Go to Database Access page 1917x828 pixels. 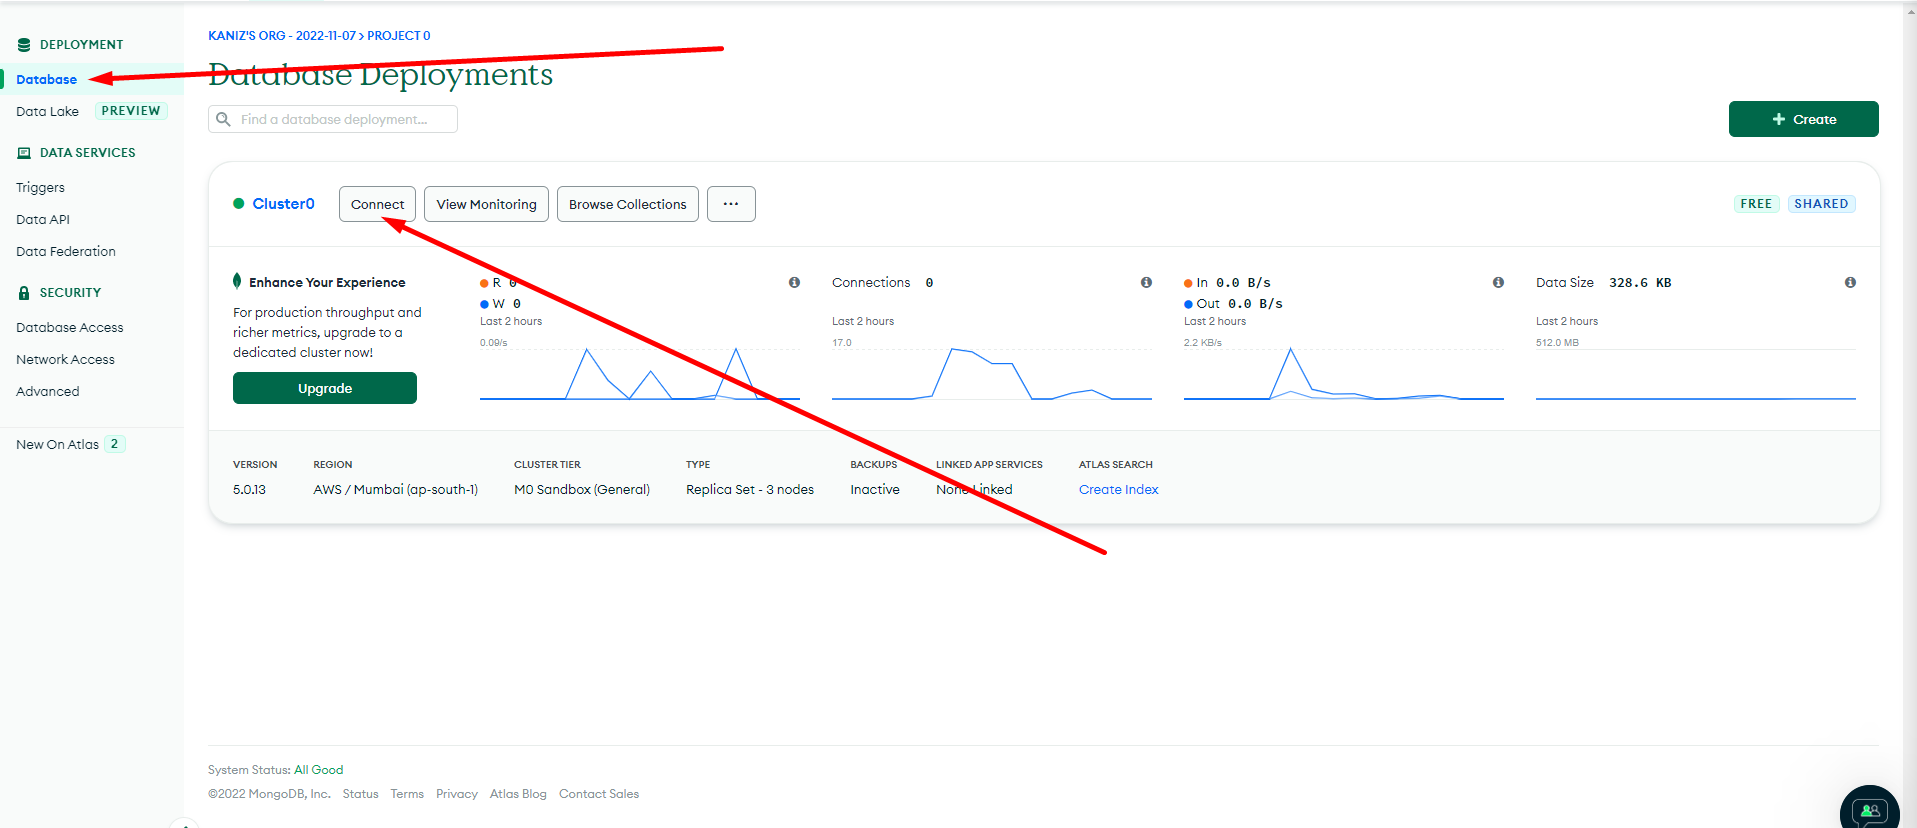tap(69, 328)
